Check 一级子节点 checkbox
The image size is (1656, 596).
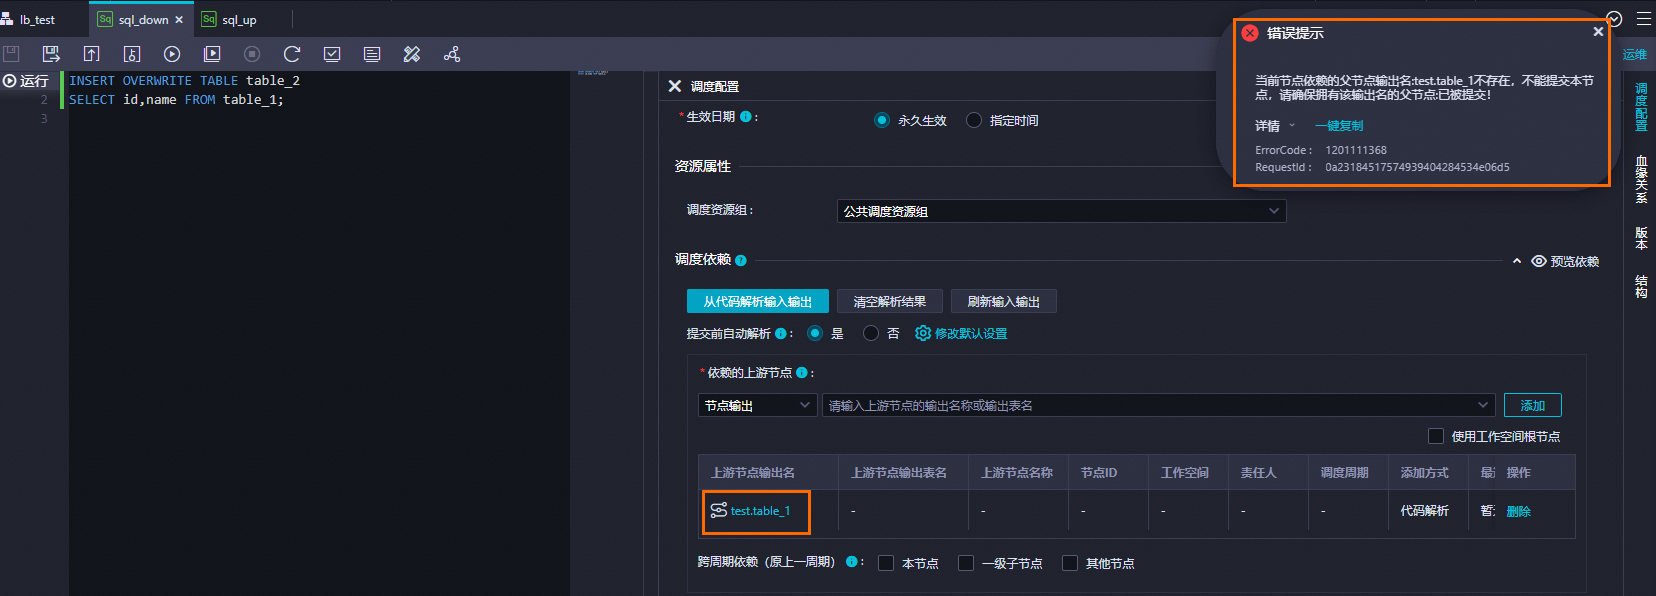966,563
